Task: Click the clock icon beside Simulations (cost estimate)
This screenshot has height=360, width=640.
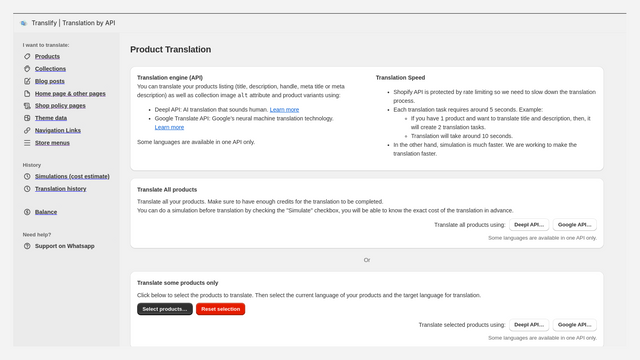Action: [27, 176]
